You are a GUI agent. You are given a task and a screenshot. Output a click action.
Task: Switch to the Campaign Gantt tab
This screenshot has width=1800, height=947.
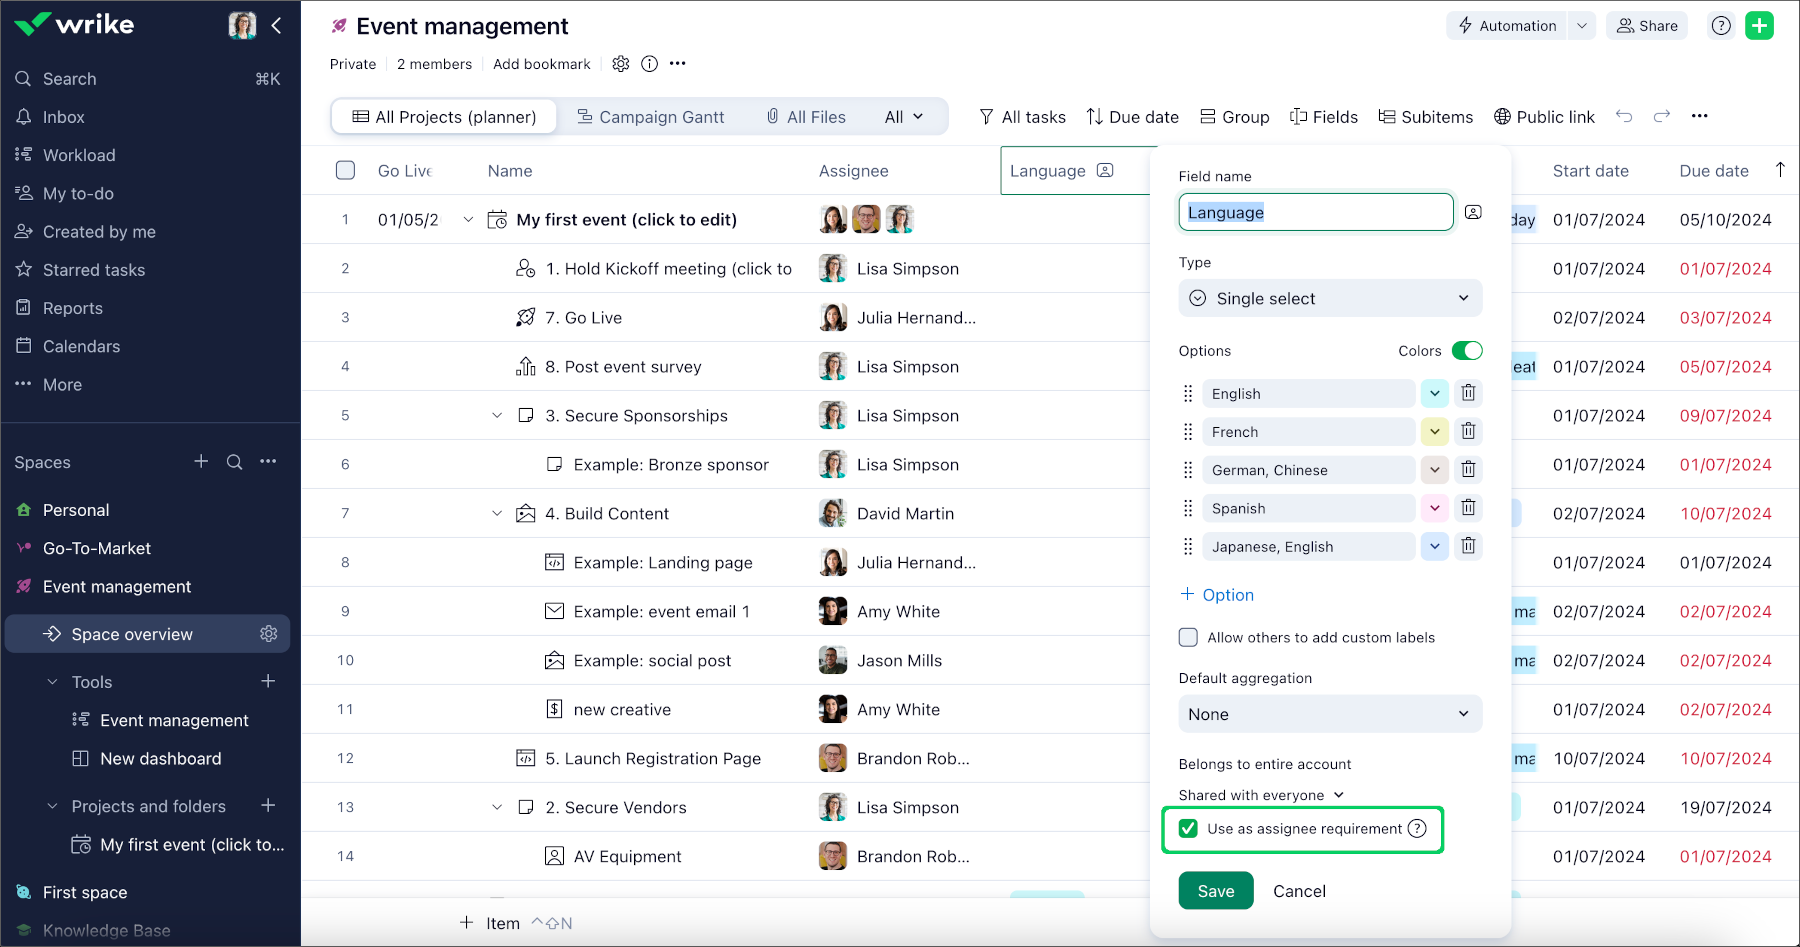pyautogui.click(x=661, y=116)
